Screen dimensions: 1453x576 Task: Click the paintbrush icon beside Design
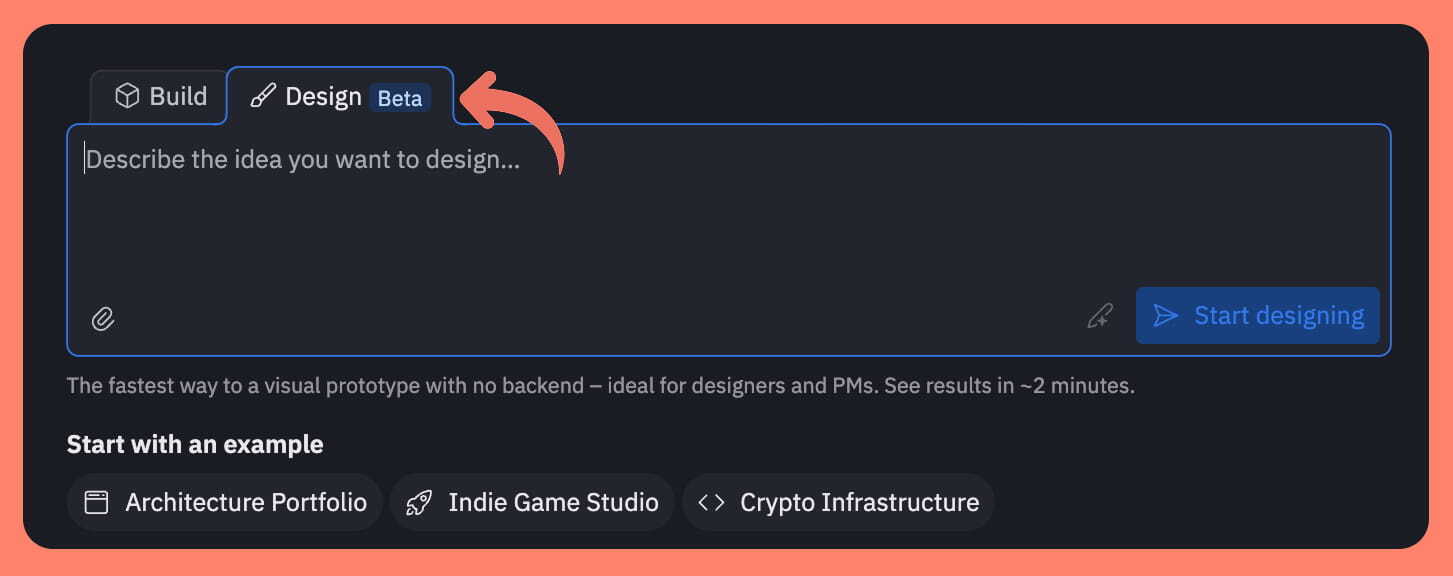pos(263,97)
